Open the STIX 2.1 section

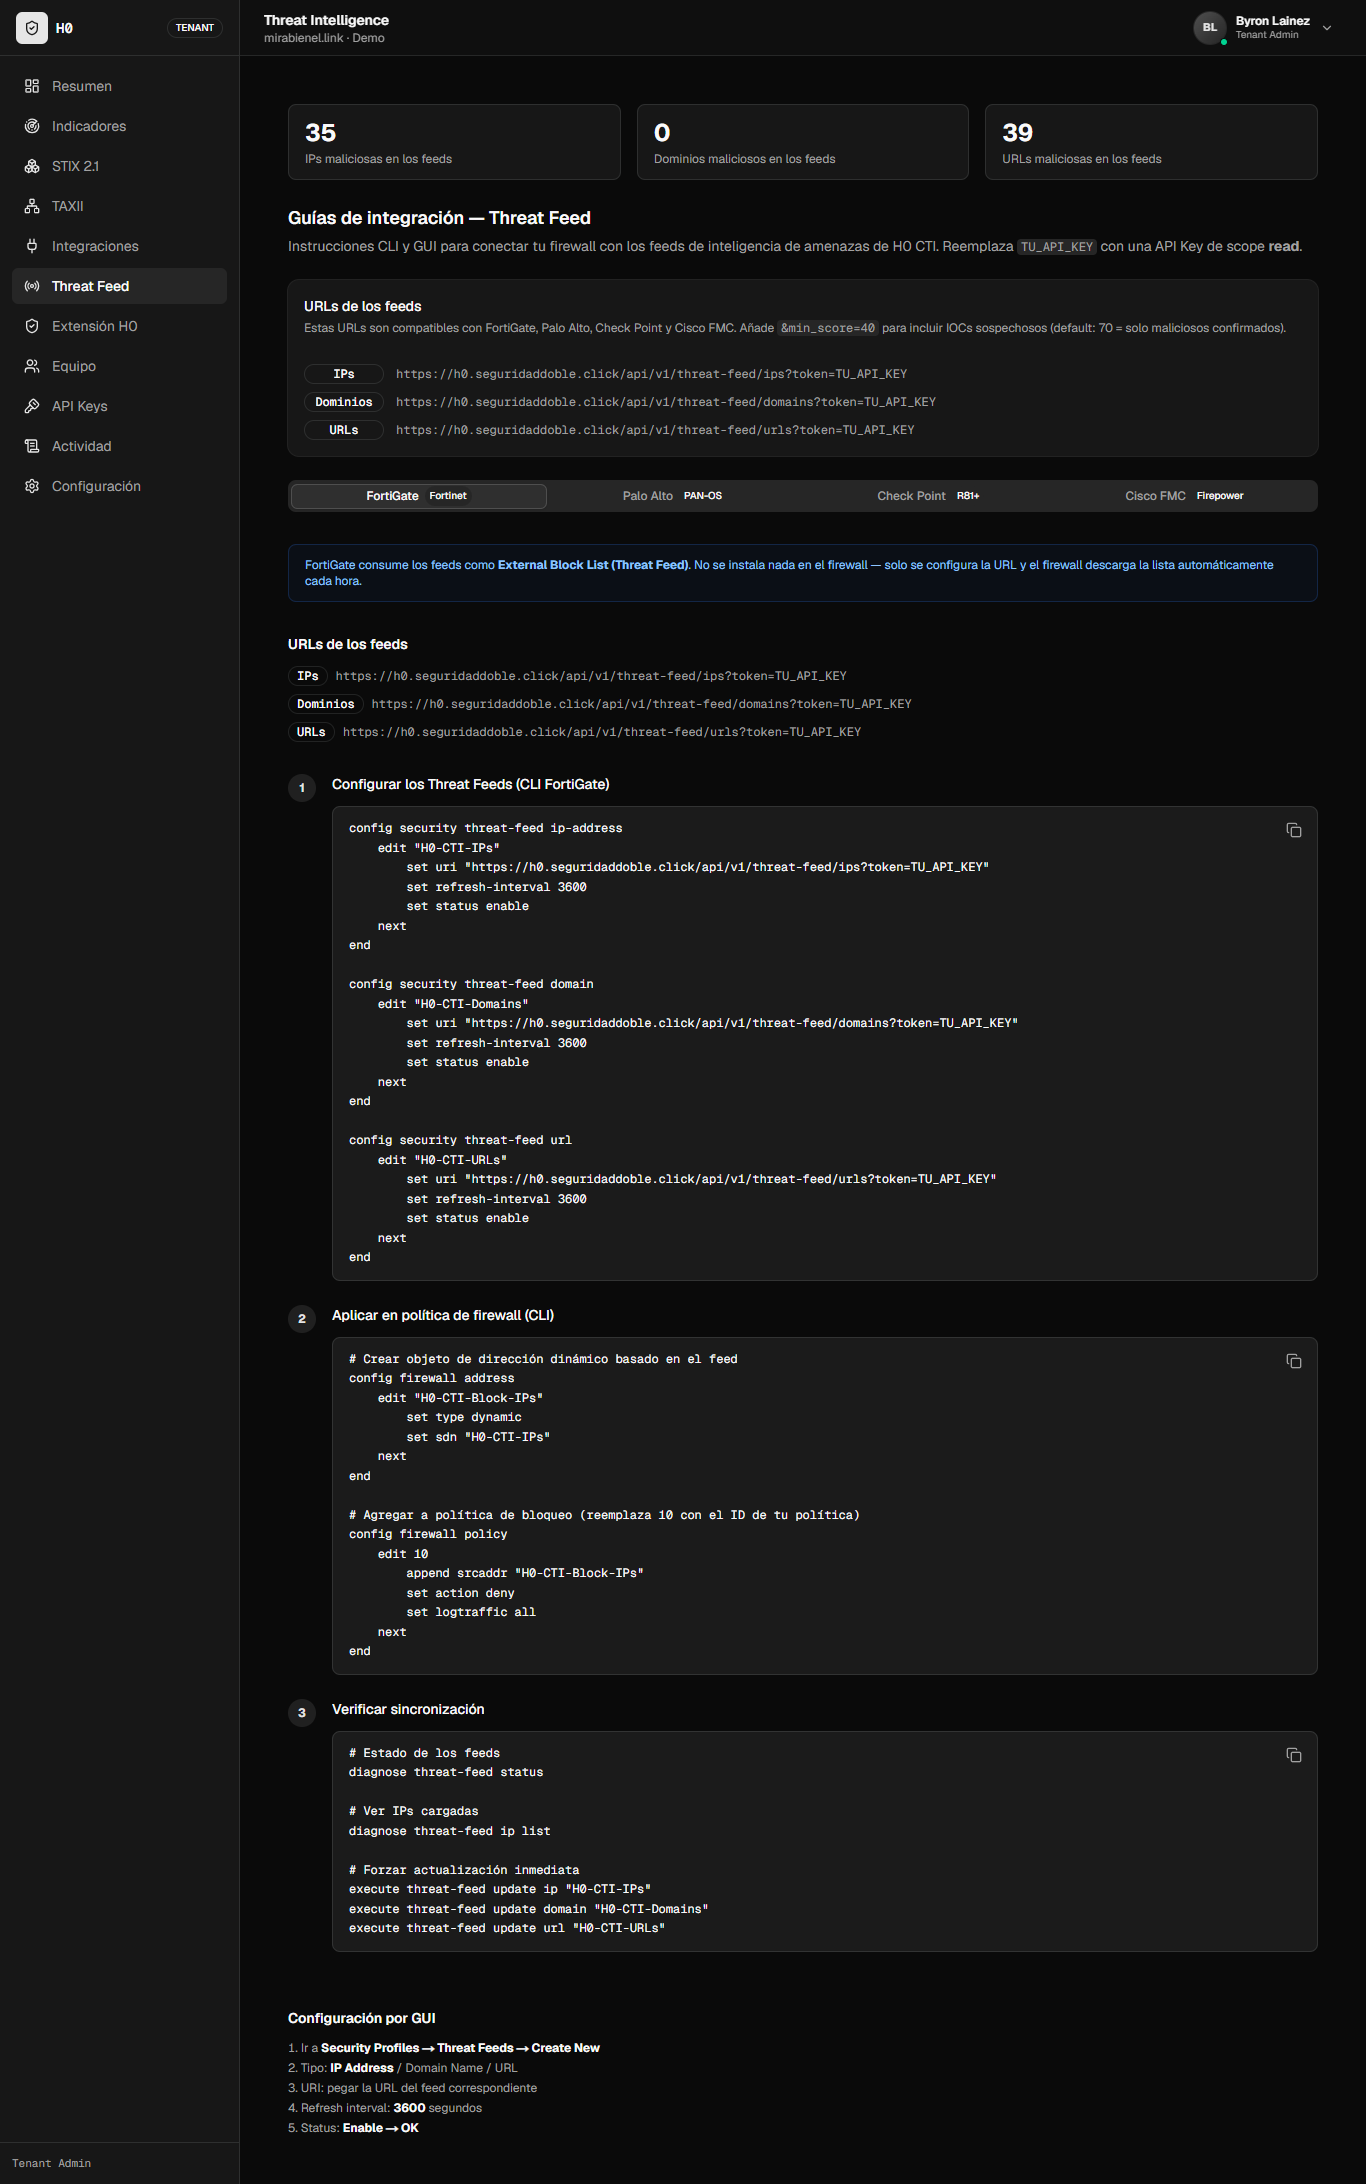(119, 166)
